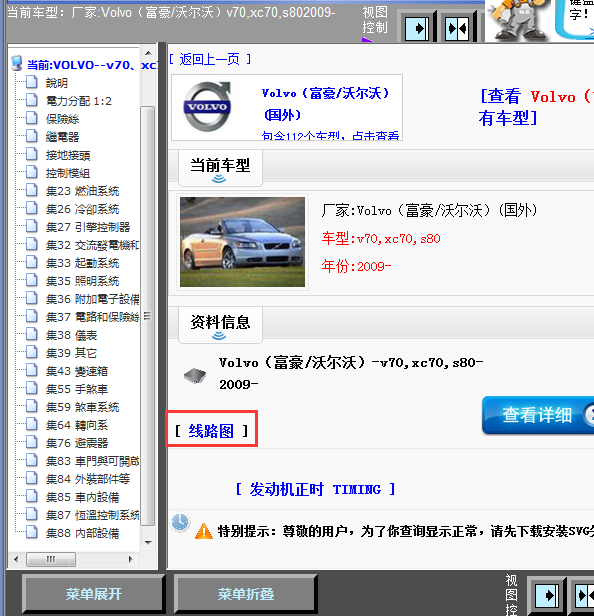Click the clock icon near the notice
Image resolution: width=594 pixels, height=616 pixels.
[180, 522]
